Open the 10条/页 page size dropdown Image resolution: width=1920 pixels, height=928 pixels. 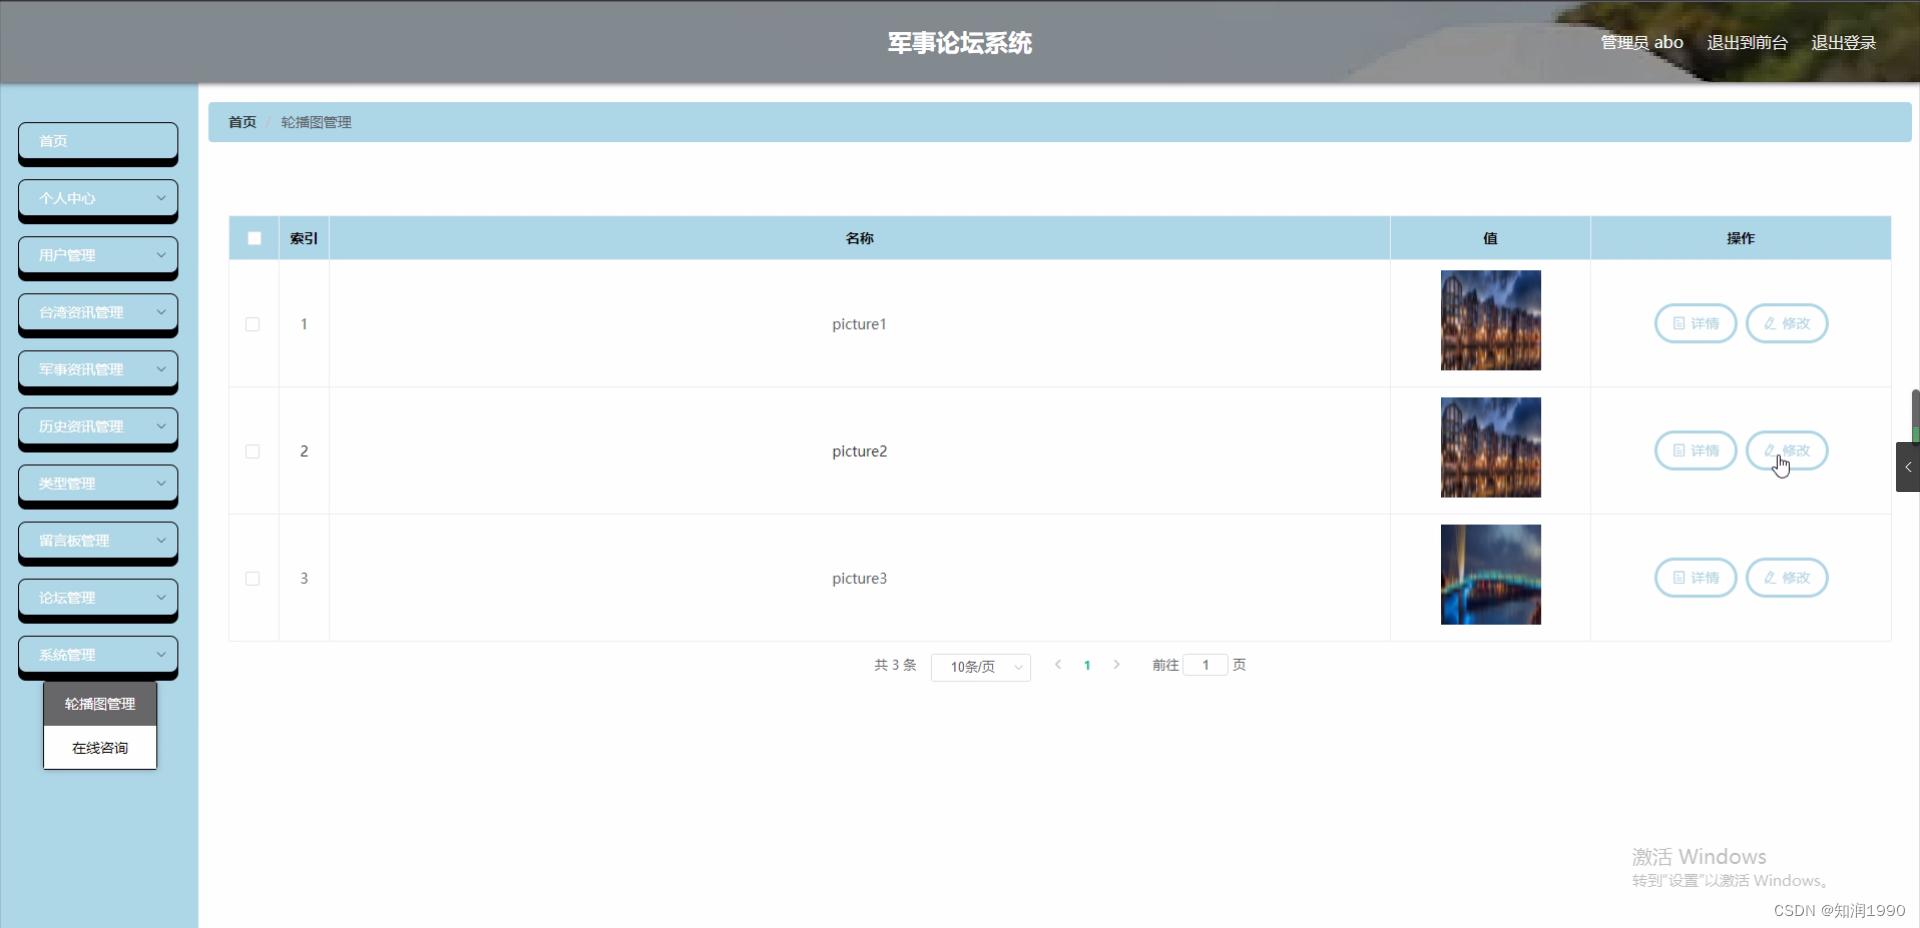[980, 666]
